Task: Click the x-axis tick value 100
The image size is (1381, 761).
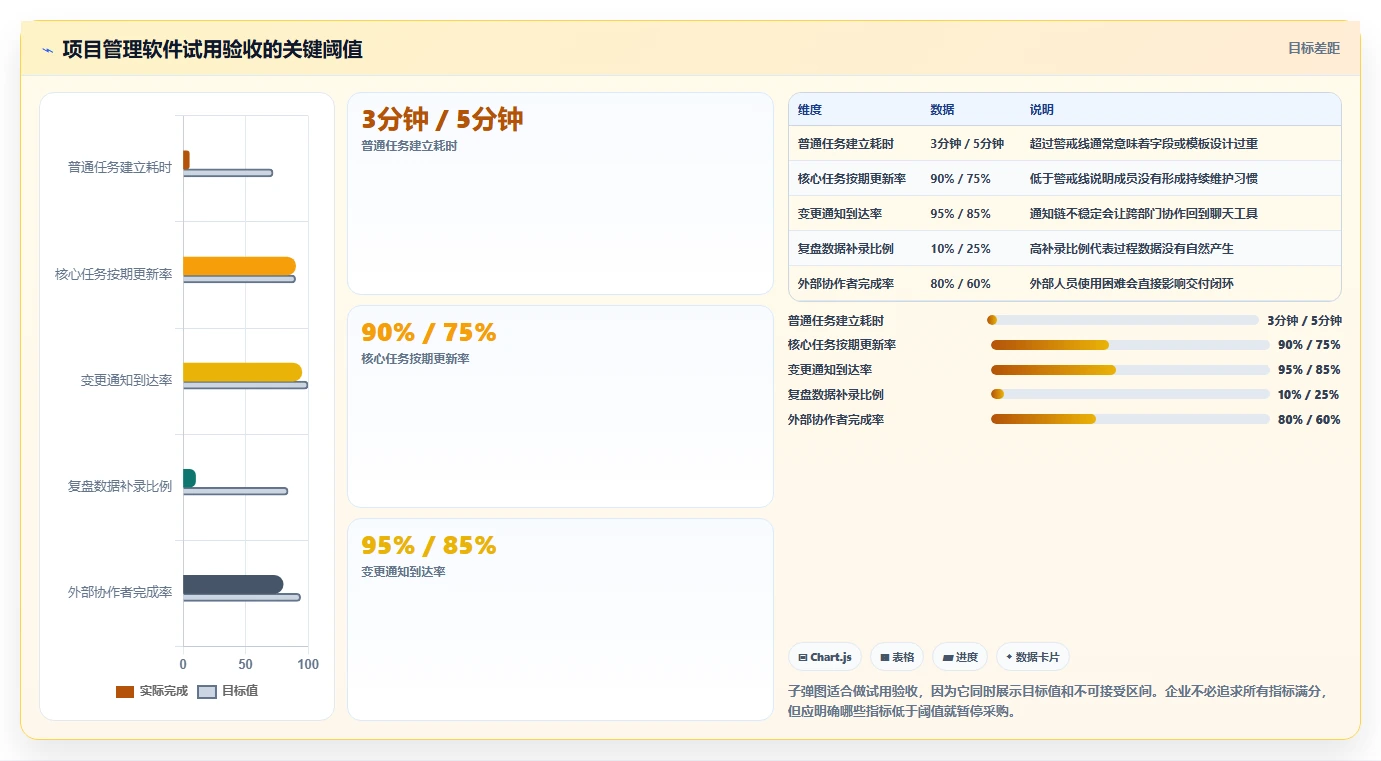Action: 308,664
